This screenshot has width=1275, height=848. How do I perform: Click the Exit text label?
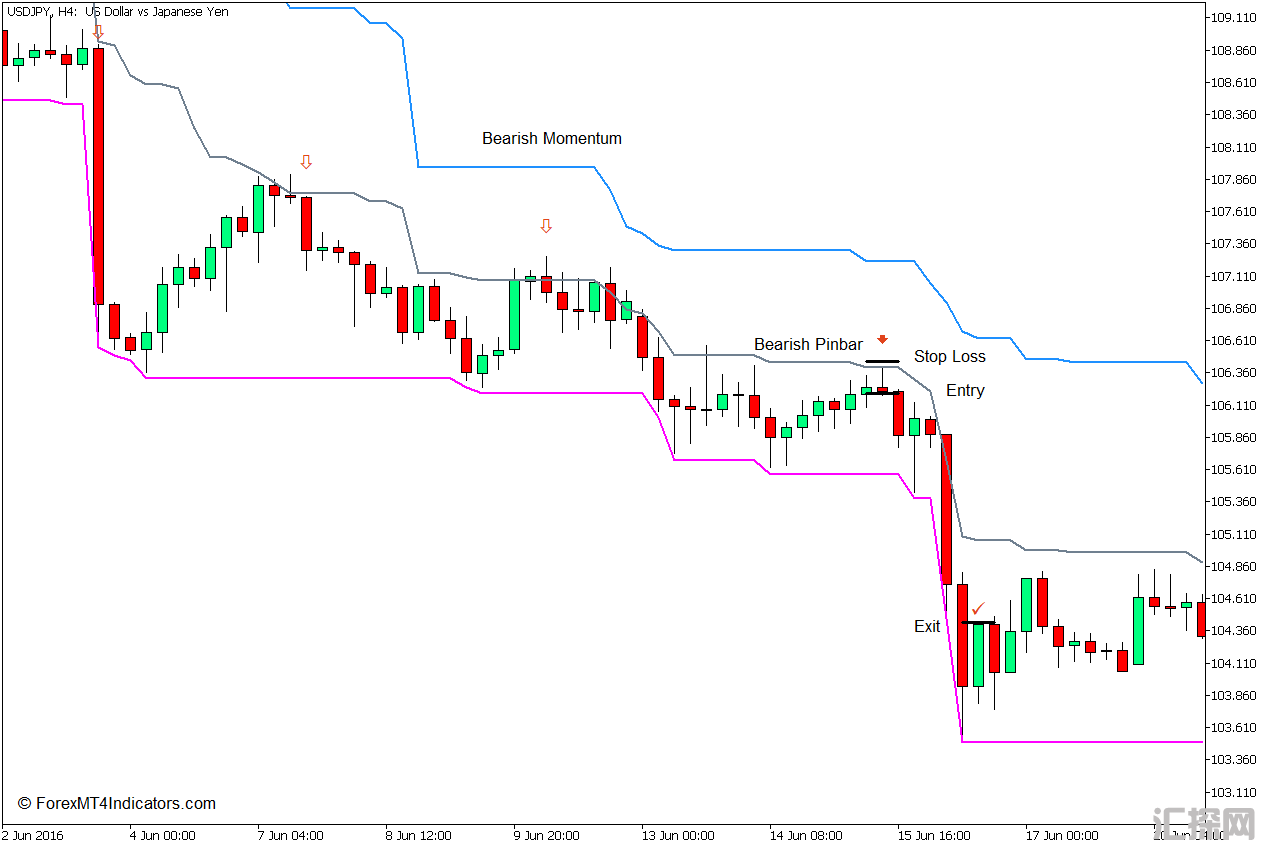927,627
